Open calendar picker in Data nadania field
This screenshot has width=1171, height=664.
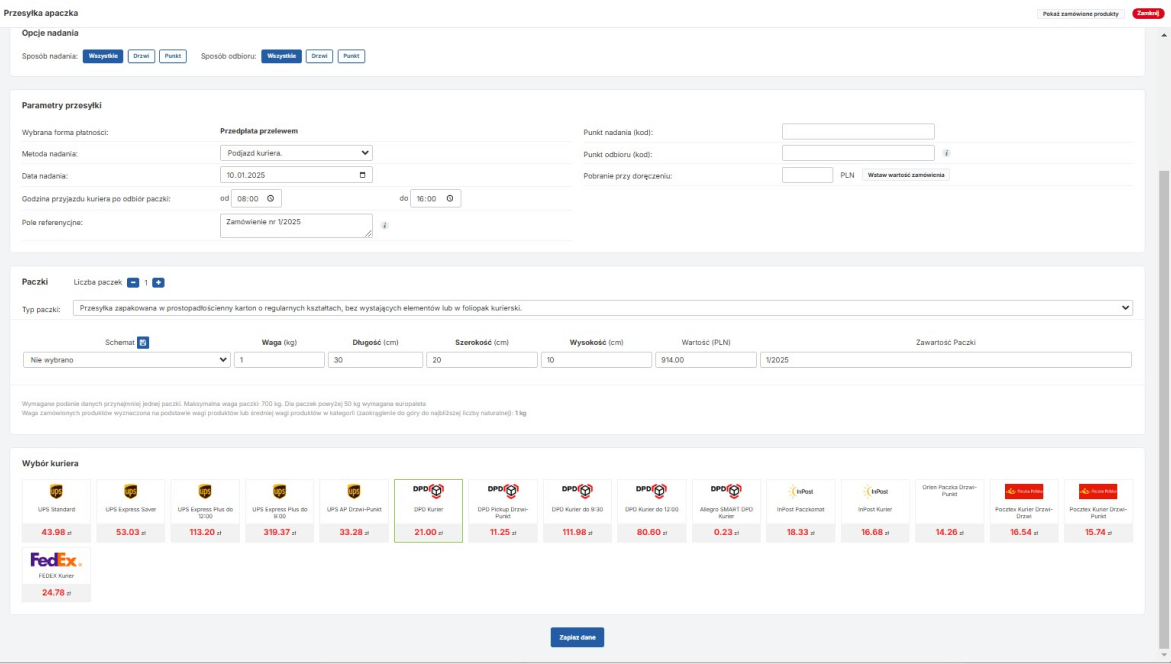[362, 175]
